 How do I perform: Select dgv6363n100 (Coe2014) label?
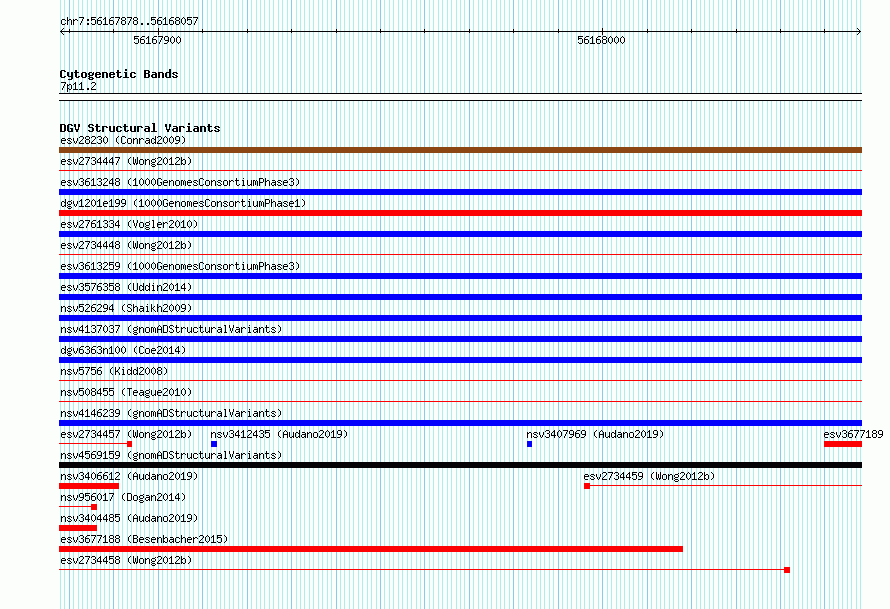pos(123,350)
